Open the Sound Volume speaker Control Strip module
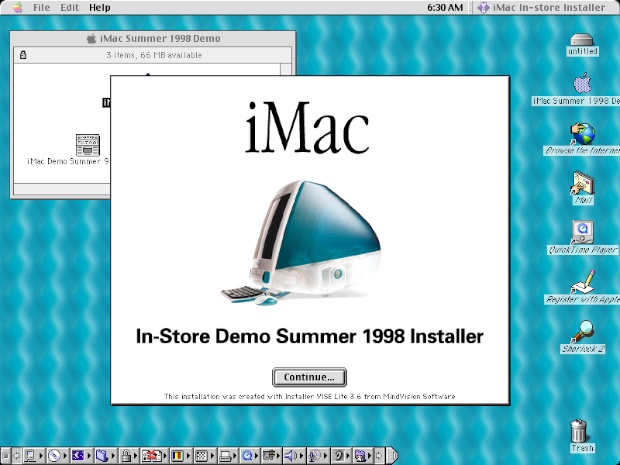Viewport: 620px width, 465px height. coord(293,456)
